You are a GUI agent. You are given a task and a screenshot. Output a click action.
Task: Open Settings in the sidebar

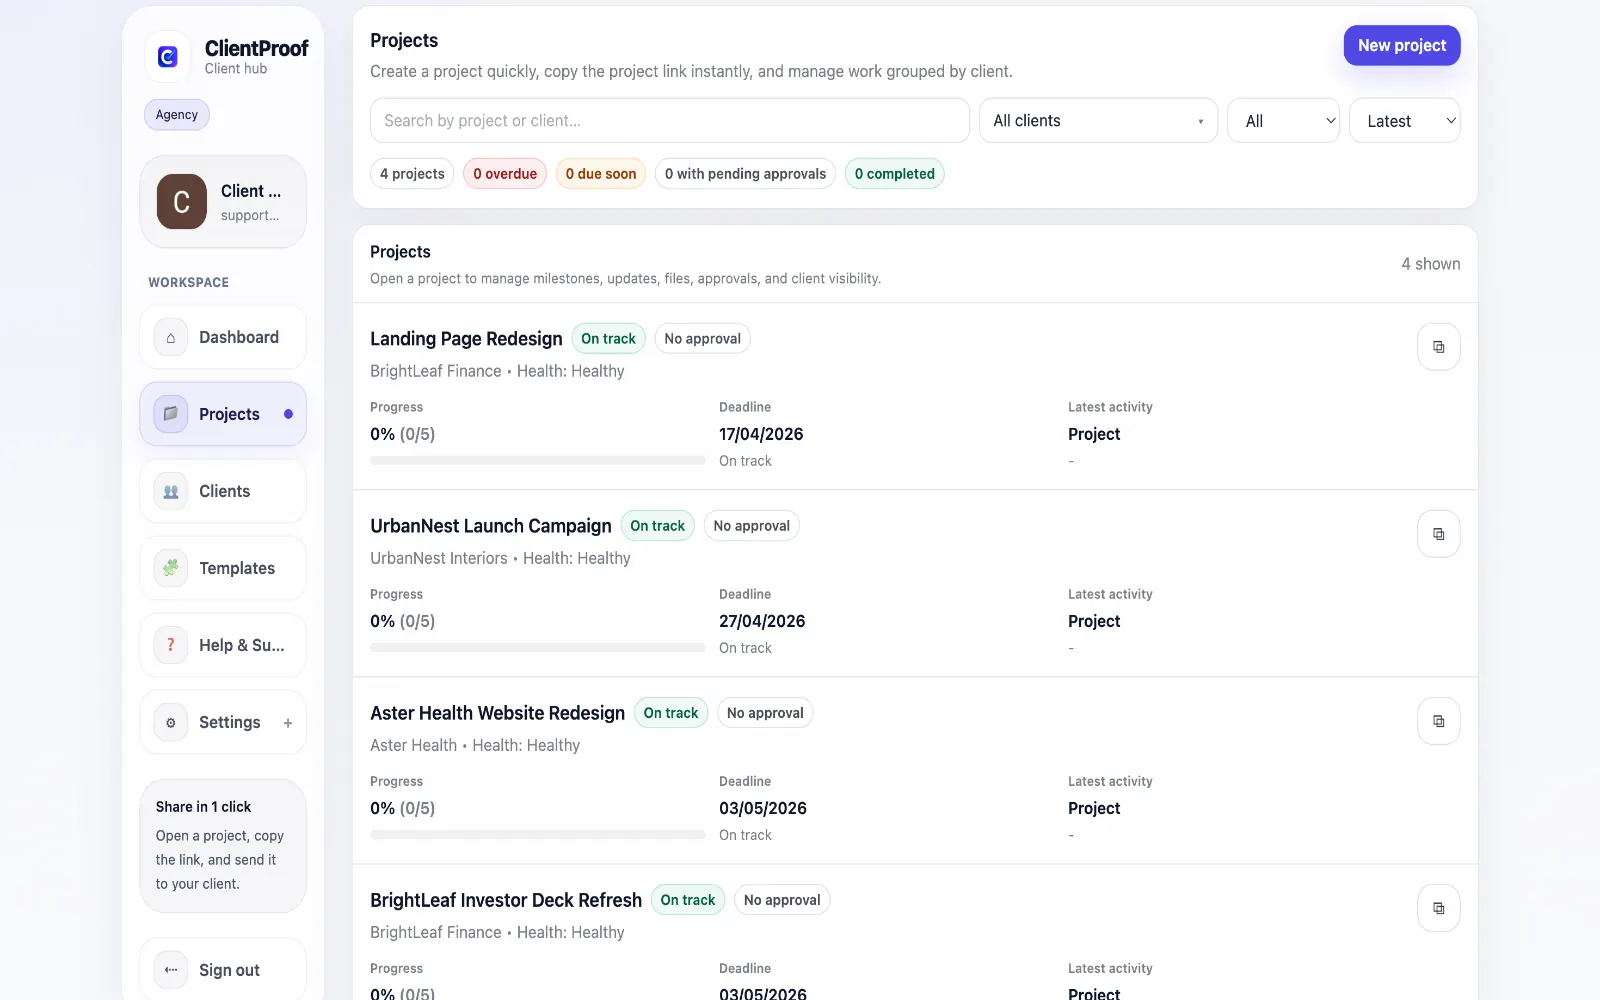(223, 722)
